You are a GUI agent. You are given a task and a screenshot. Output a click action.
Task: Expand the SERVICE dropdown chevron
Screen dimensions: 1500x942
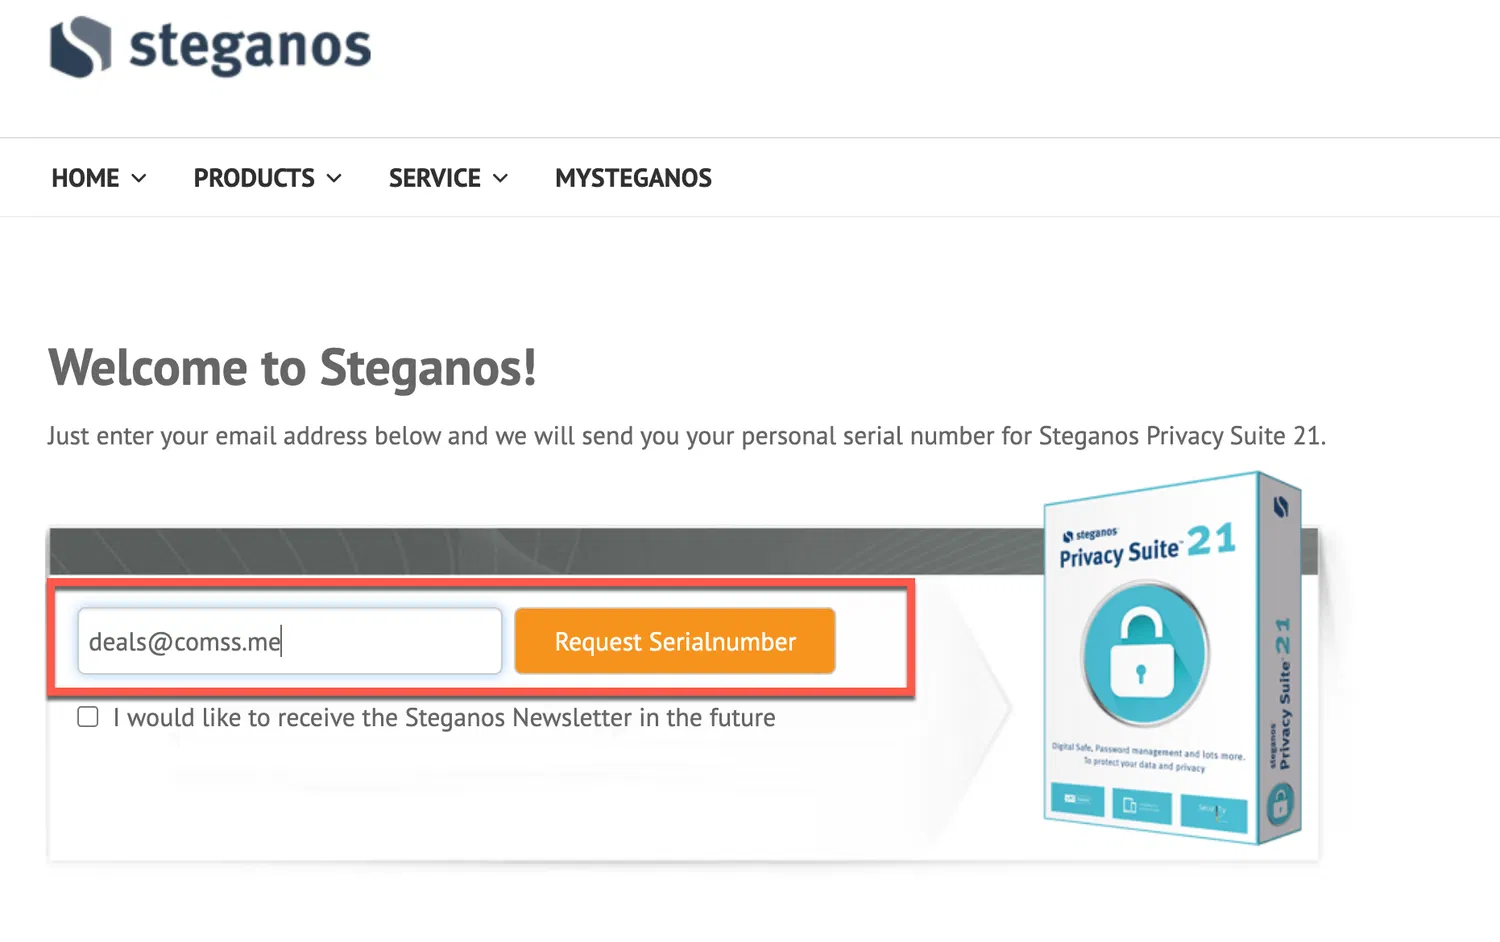[500, 177]
